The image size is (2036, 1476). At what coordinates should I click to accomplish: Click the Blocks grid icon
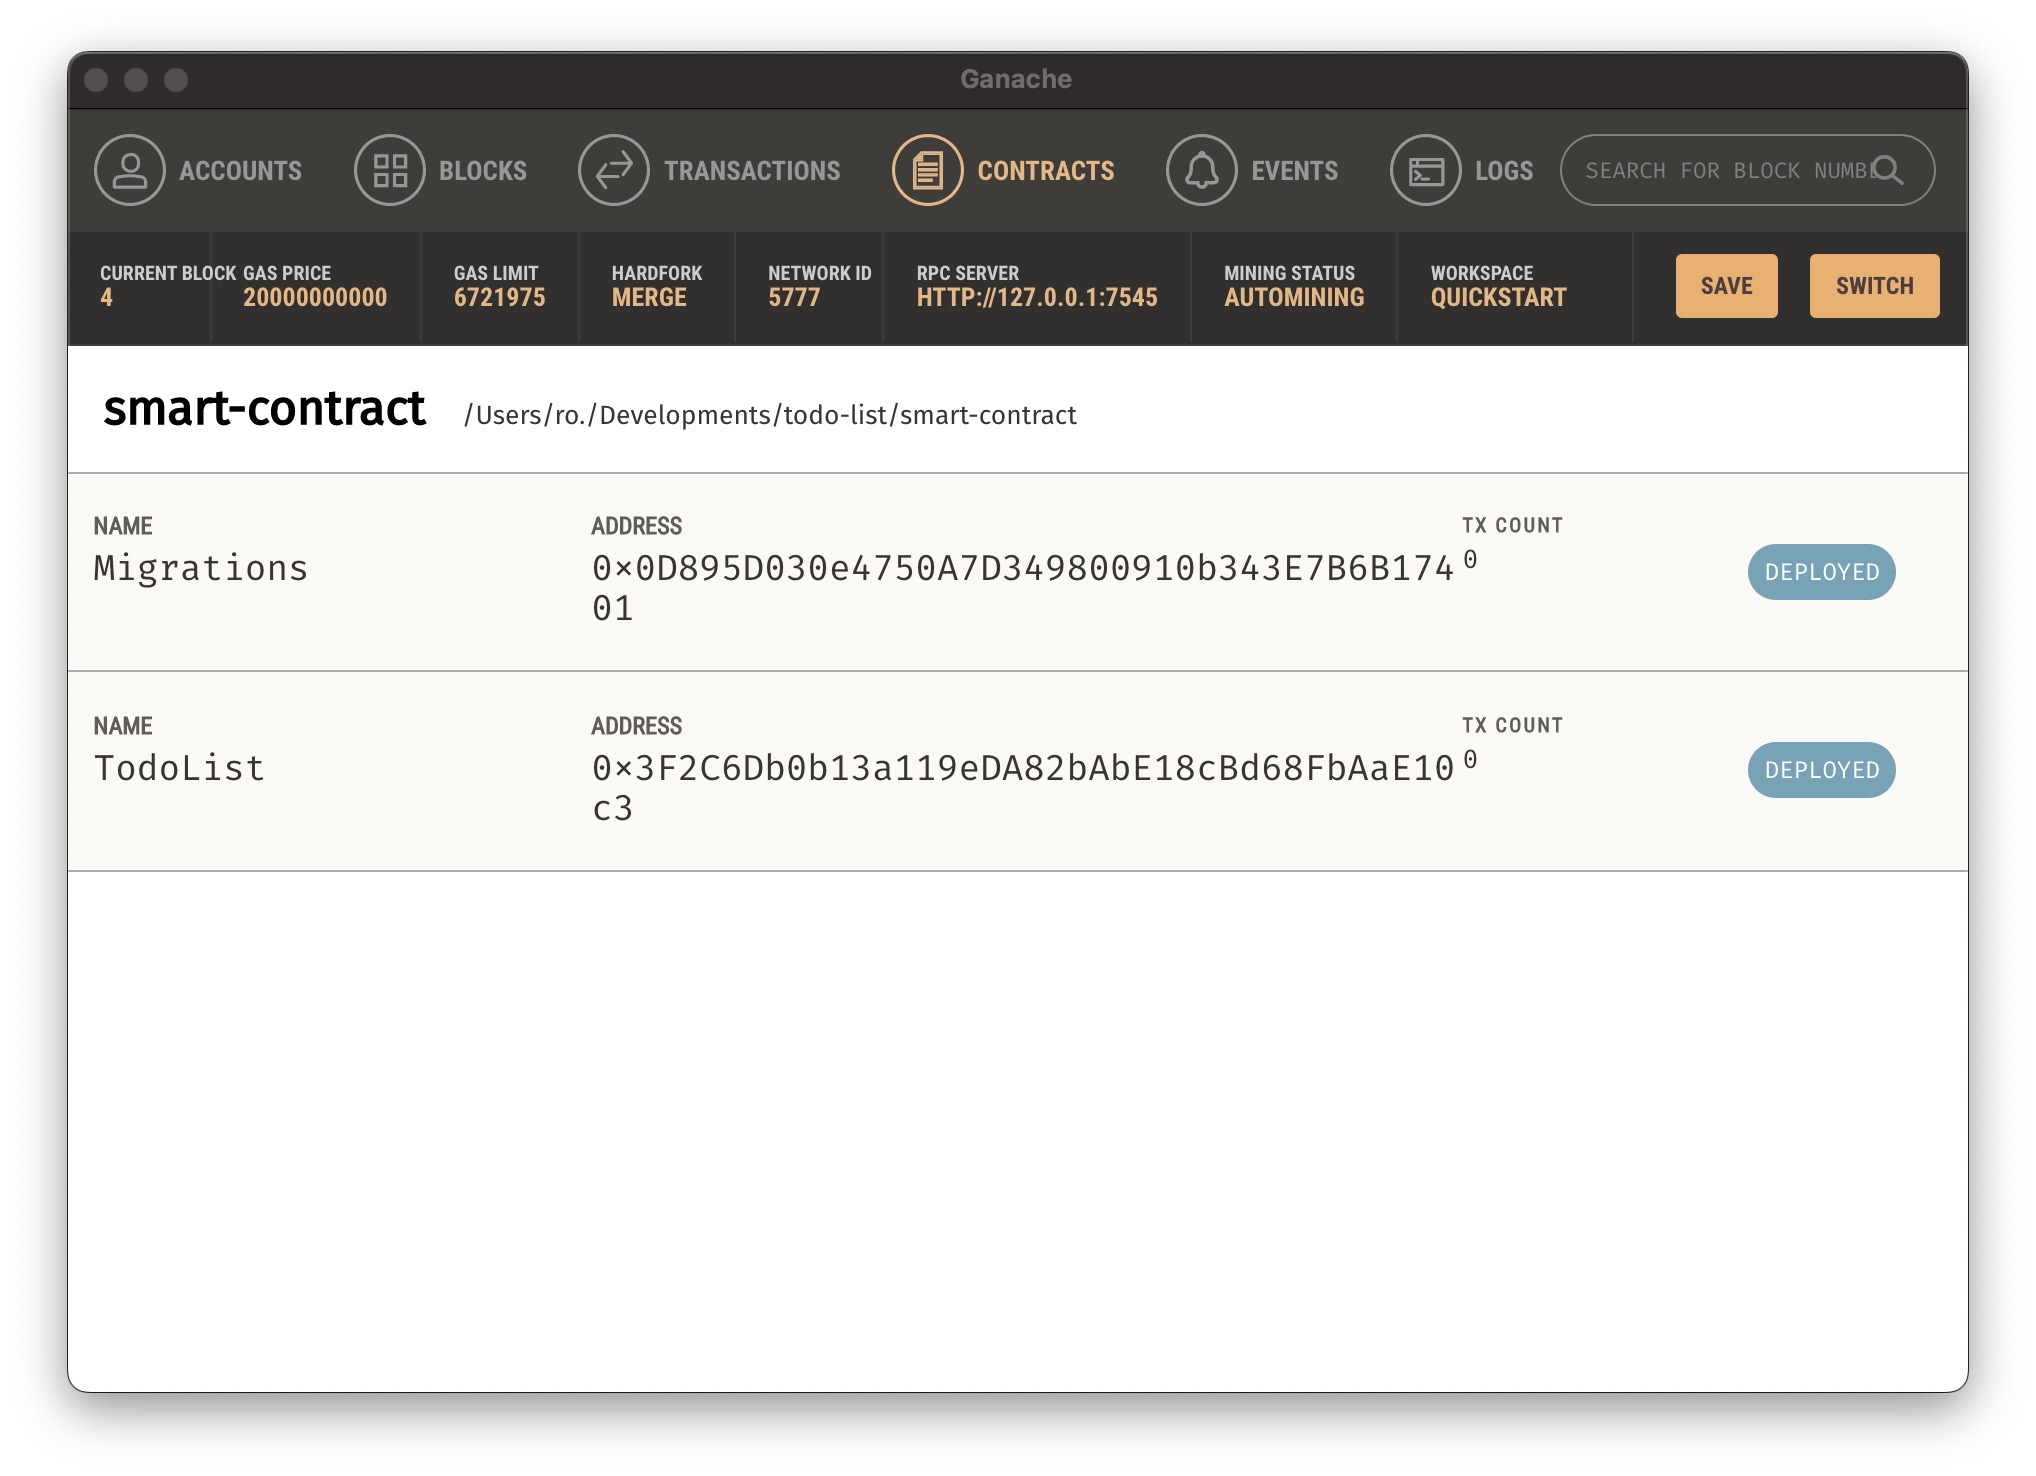pyautogui.click(x=389, y=170)
